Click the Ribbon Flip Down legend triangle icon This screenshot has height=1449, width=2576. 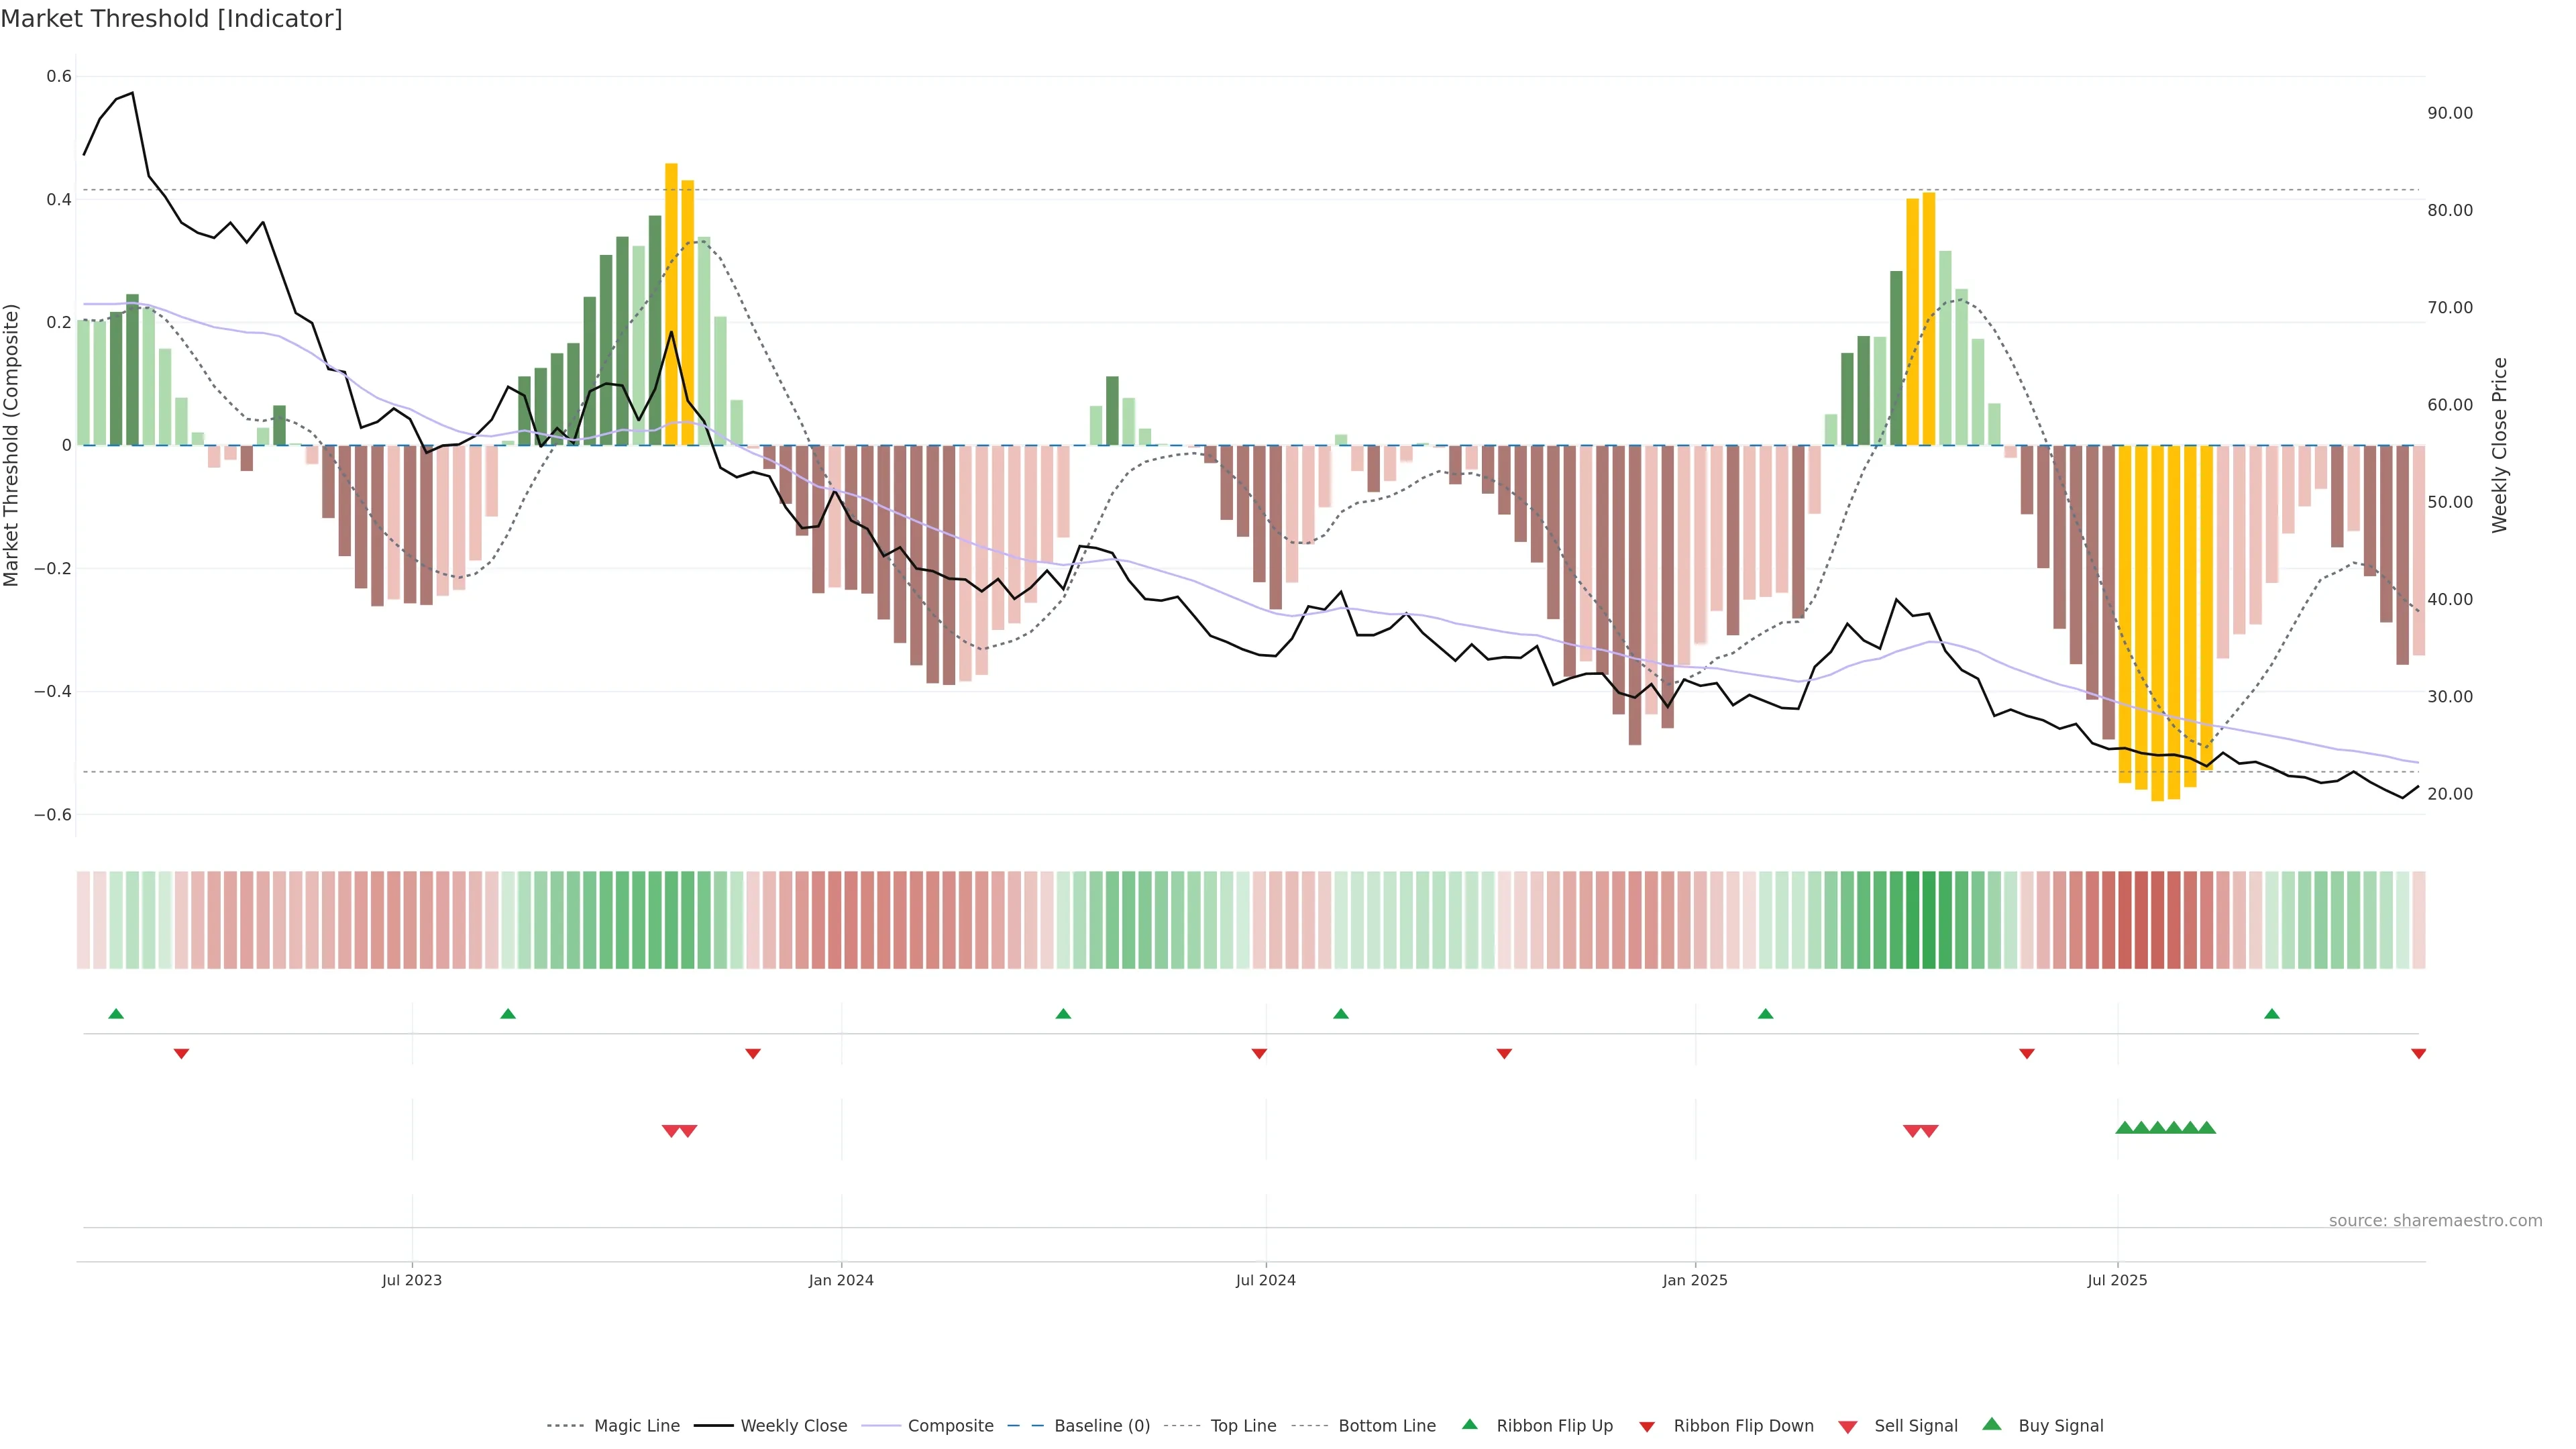(x=1646, y=1427)
